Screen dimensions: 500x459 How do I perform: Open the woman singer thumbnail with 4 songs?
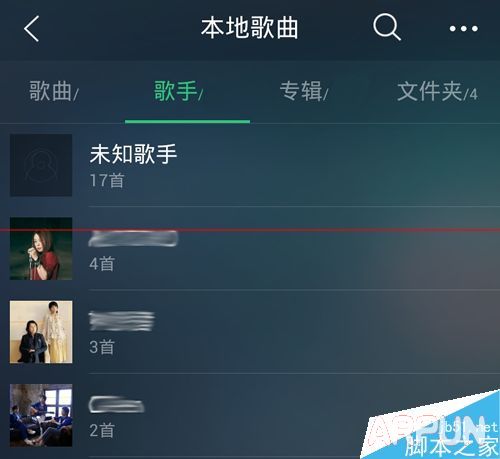pos(41,249)
